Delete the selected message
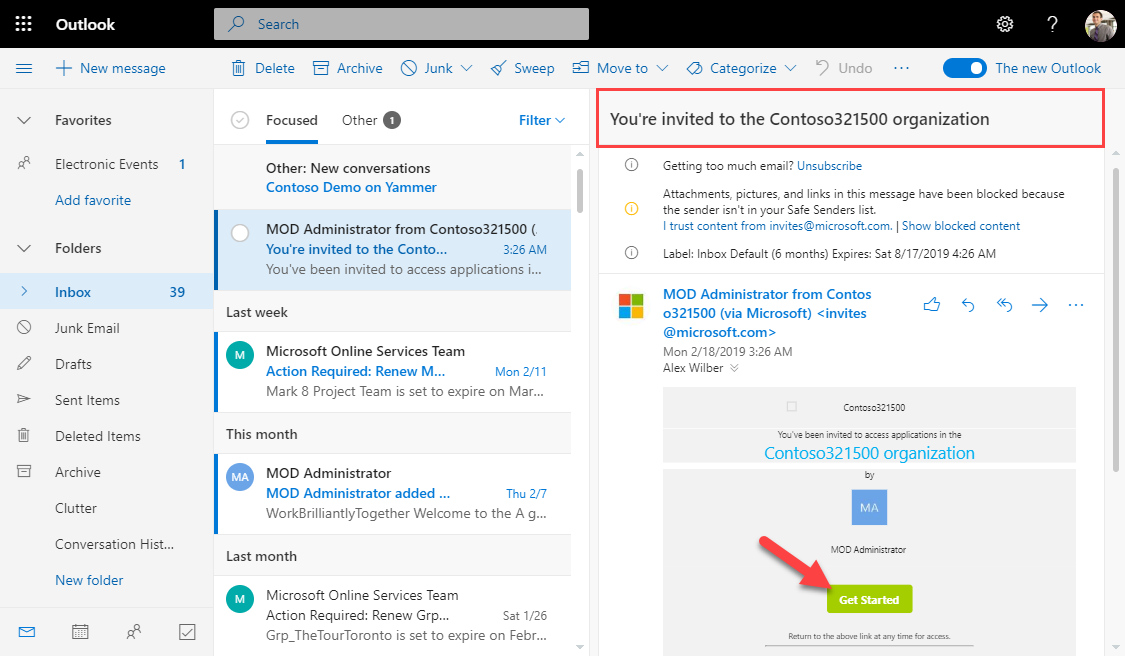1125x656 pixels. click(x=263, y=68)
